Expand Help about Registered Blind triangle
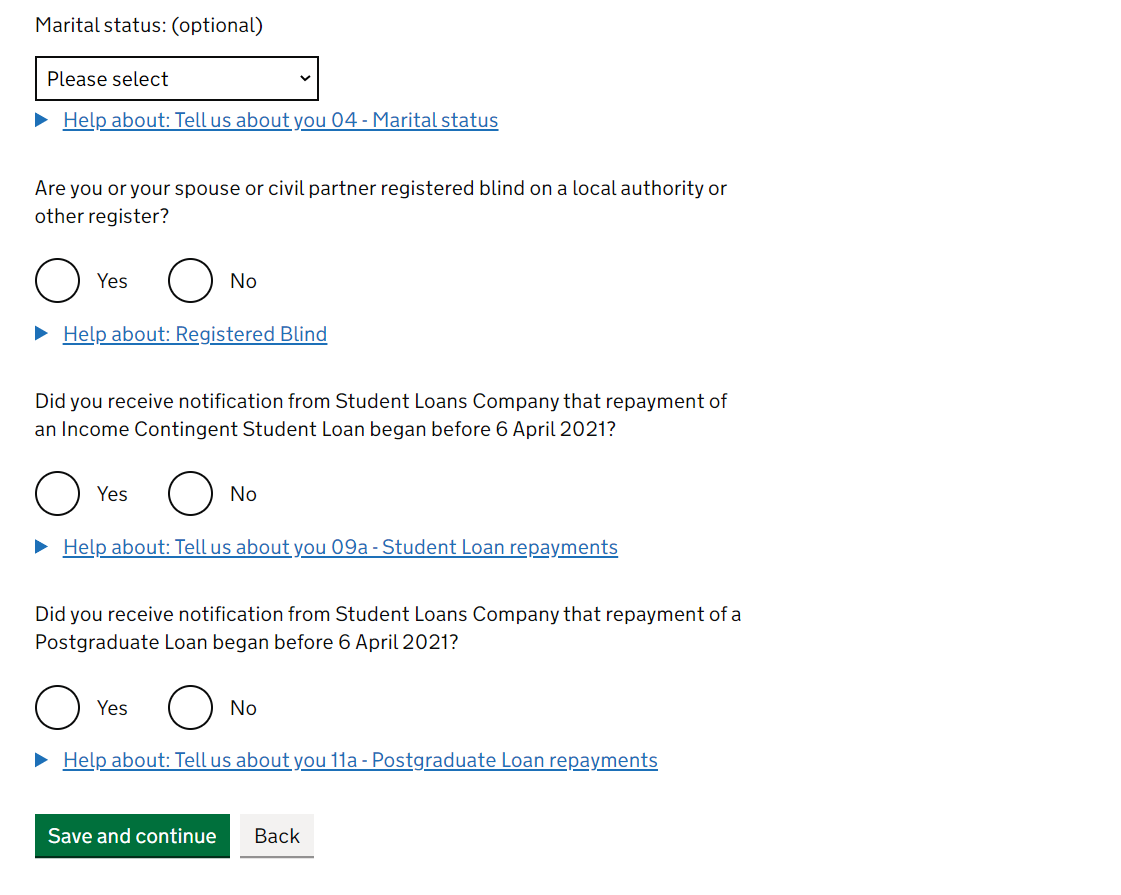Image resolution: width=1121 pixels, height=895 pixels. (x=41, y=334)
